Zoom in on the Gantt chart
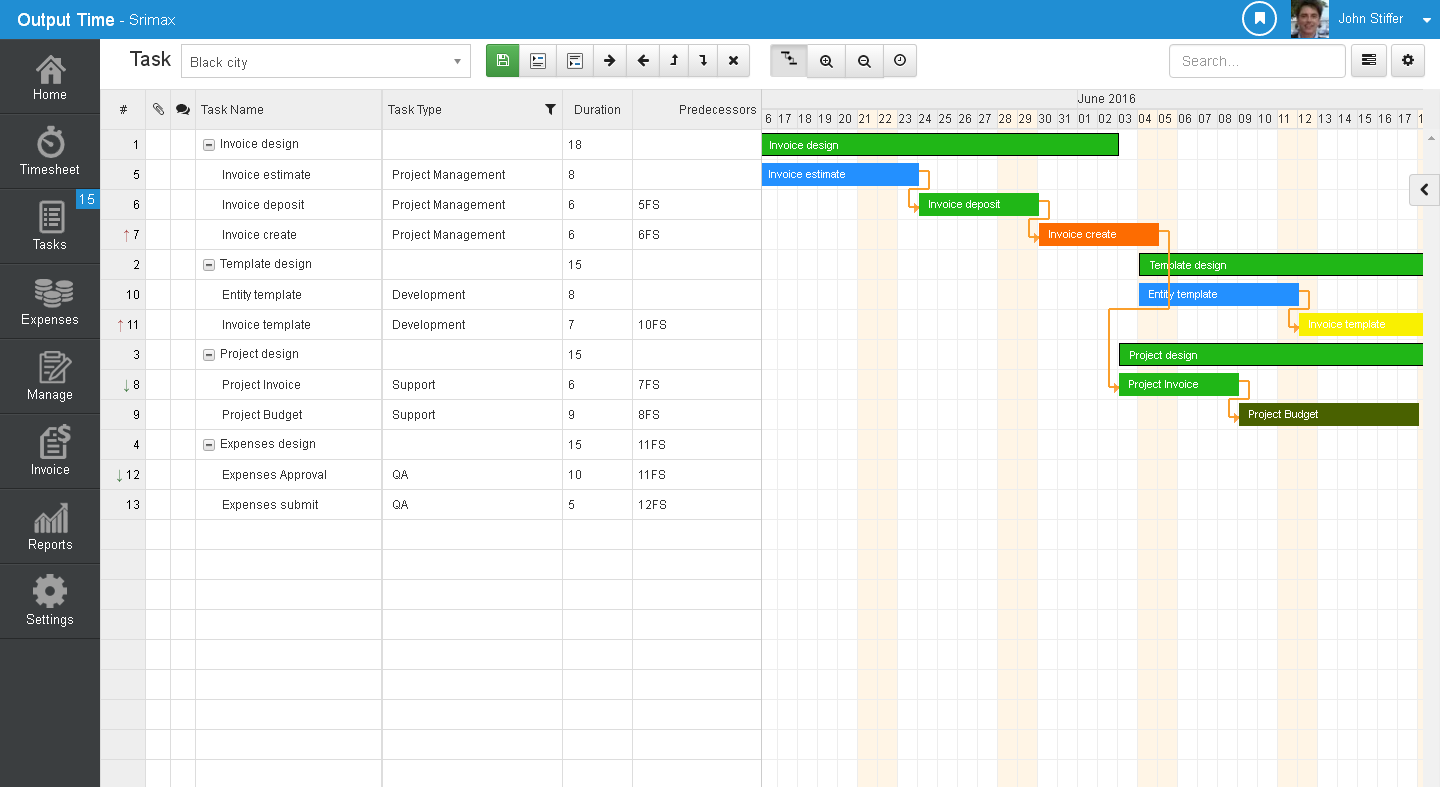 (x=826, y=60)
